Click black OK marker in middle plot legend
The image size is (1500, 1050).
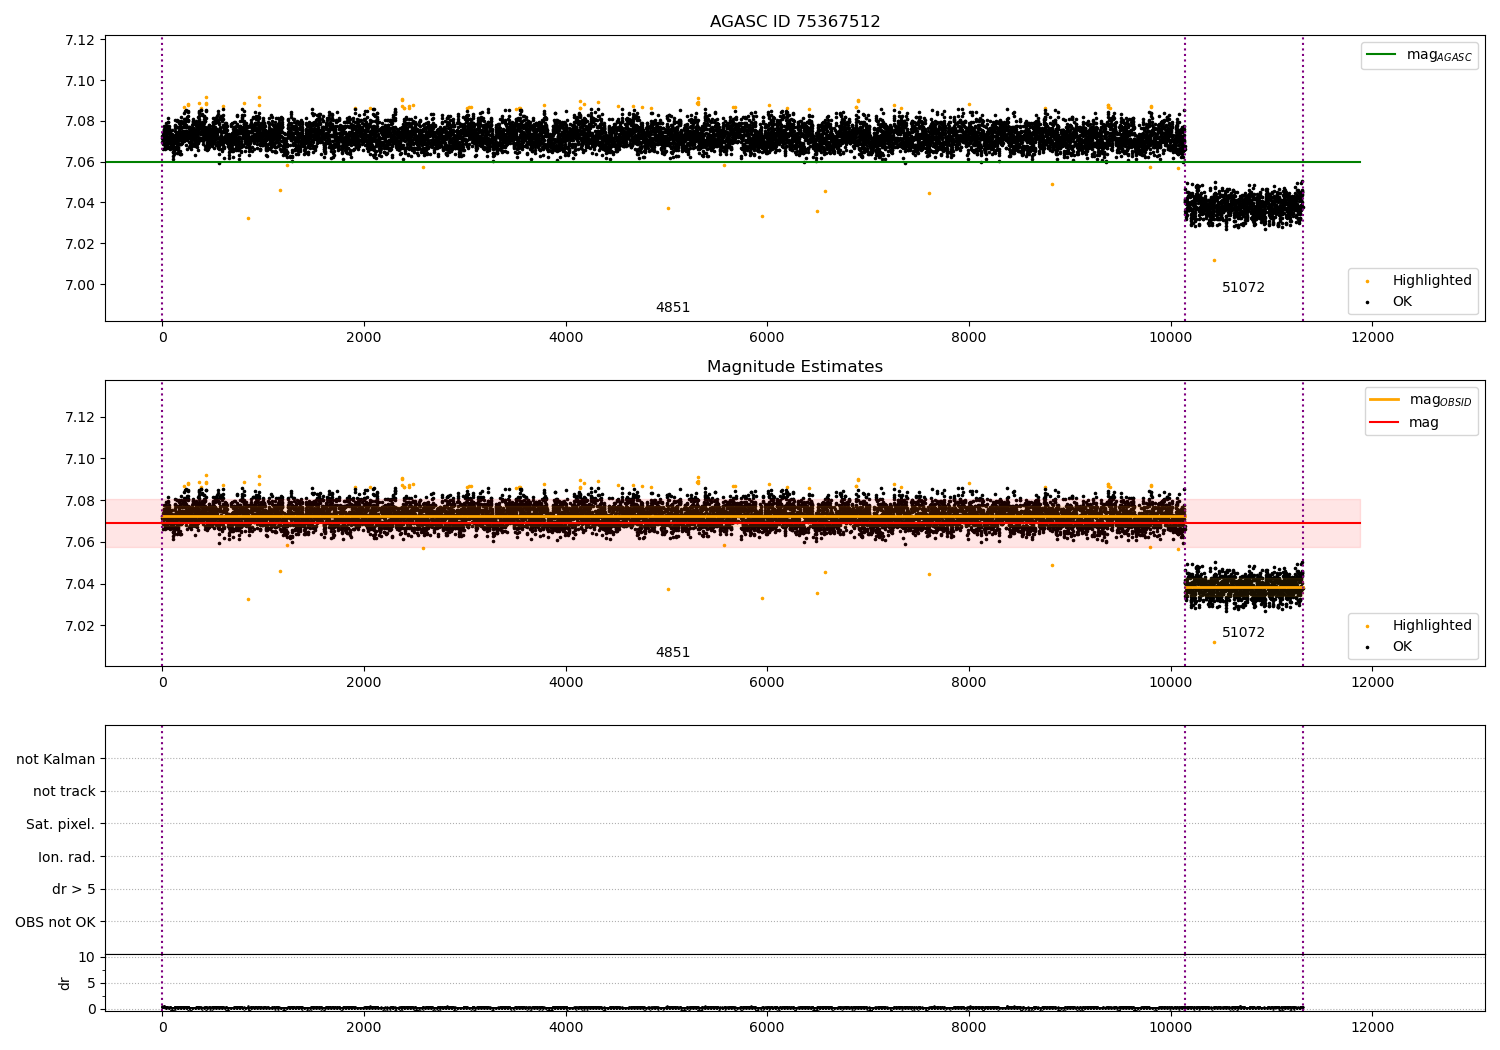click(x=1367, y=647)
